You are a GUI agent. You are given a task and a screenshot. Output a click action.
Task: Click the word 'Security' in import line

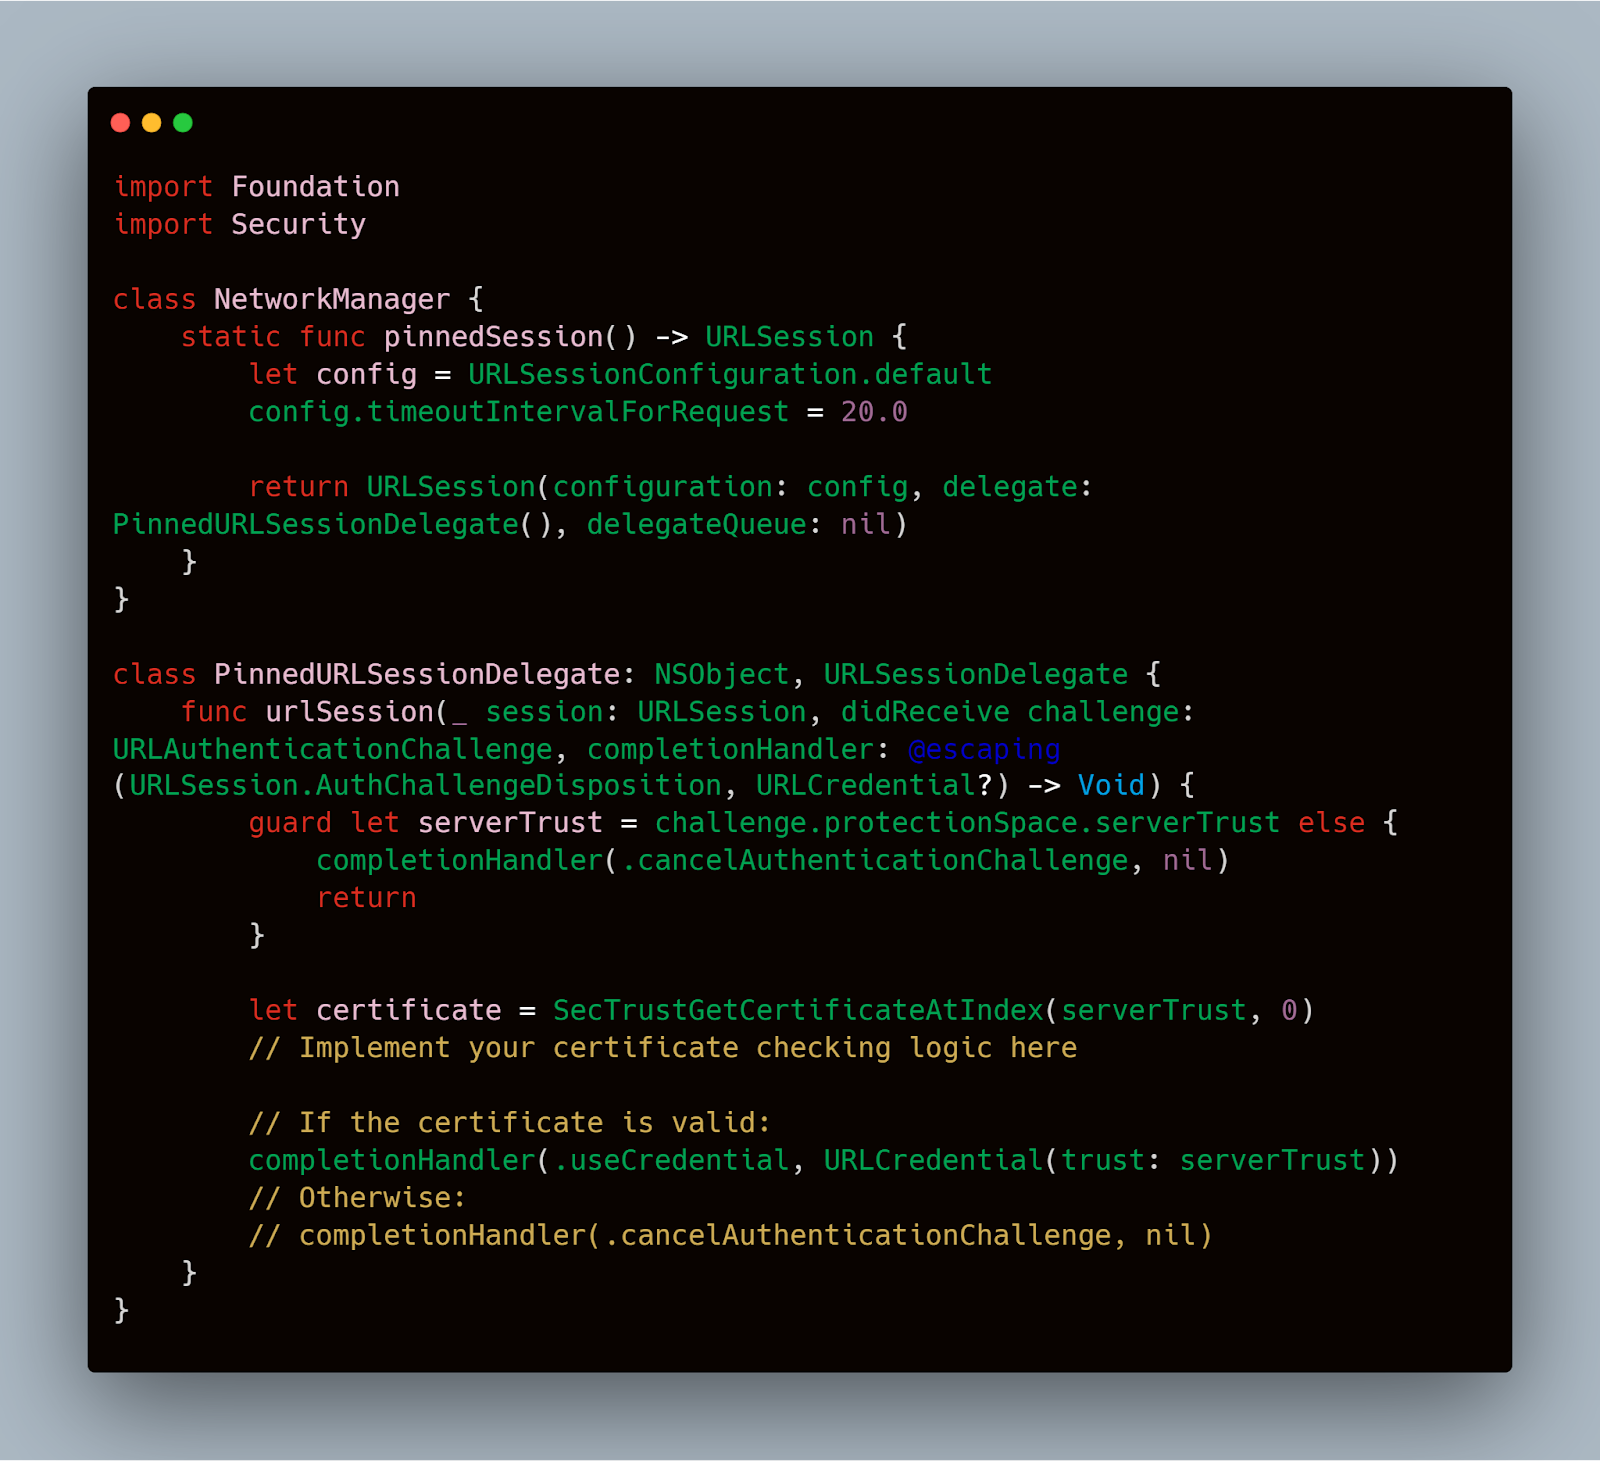pos(299,225)
